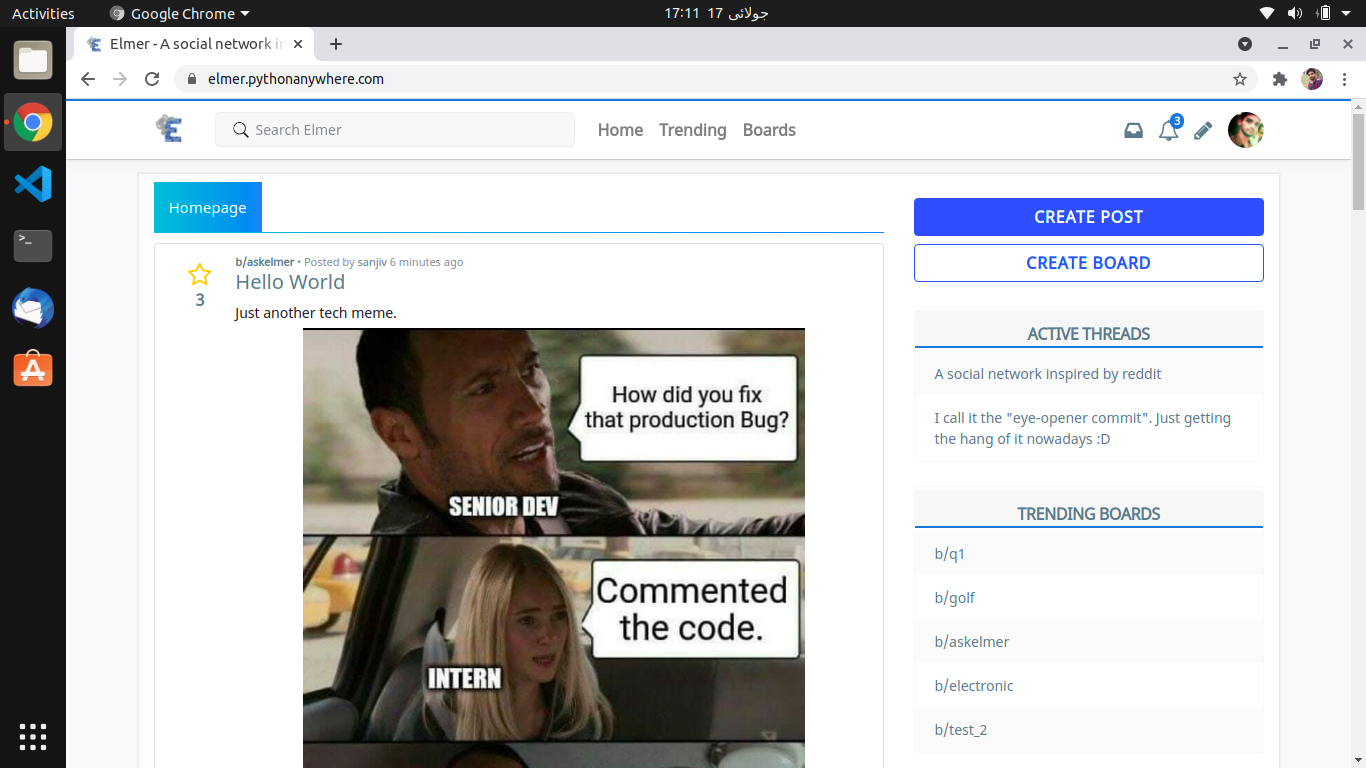Open the Hello World post title
This screenshot has width=1366, height=768.
pyautogui.click(x=290, y=282)
